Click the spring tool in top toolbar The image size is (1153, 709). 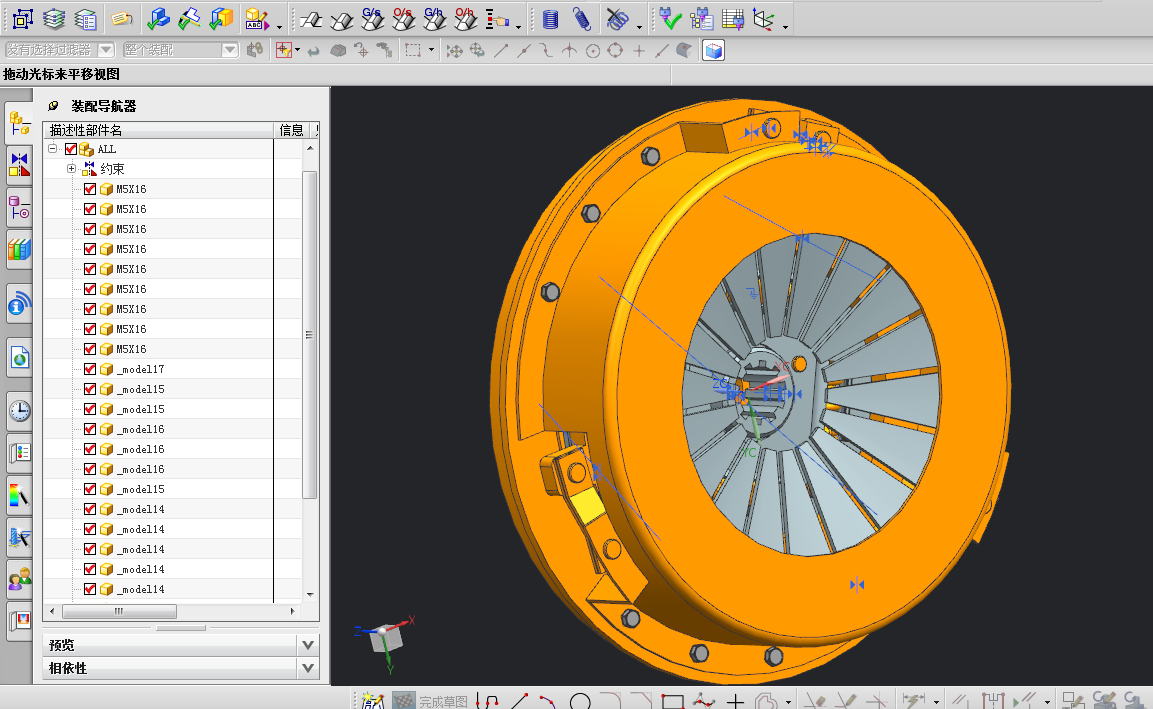581,18
